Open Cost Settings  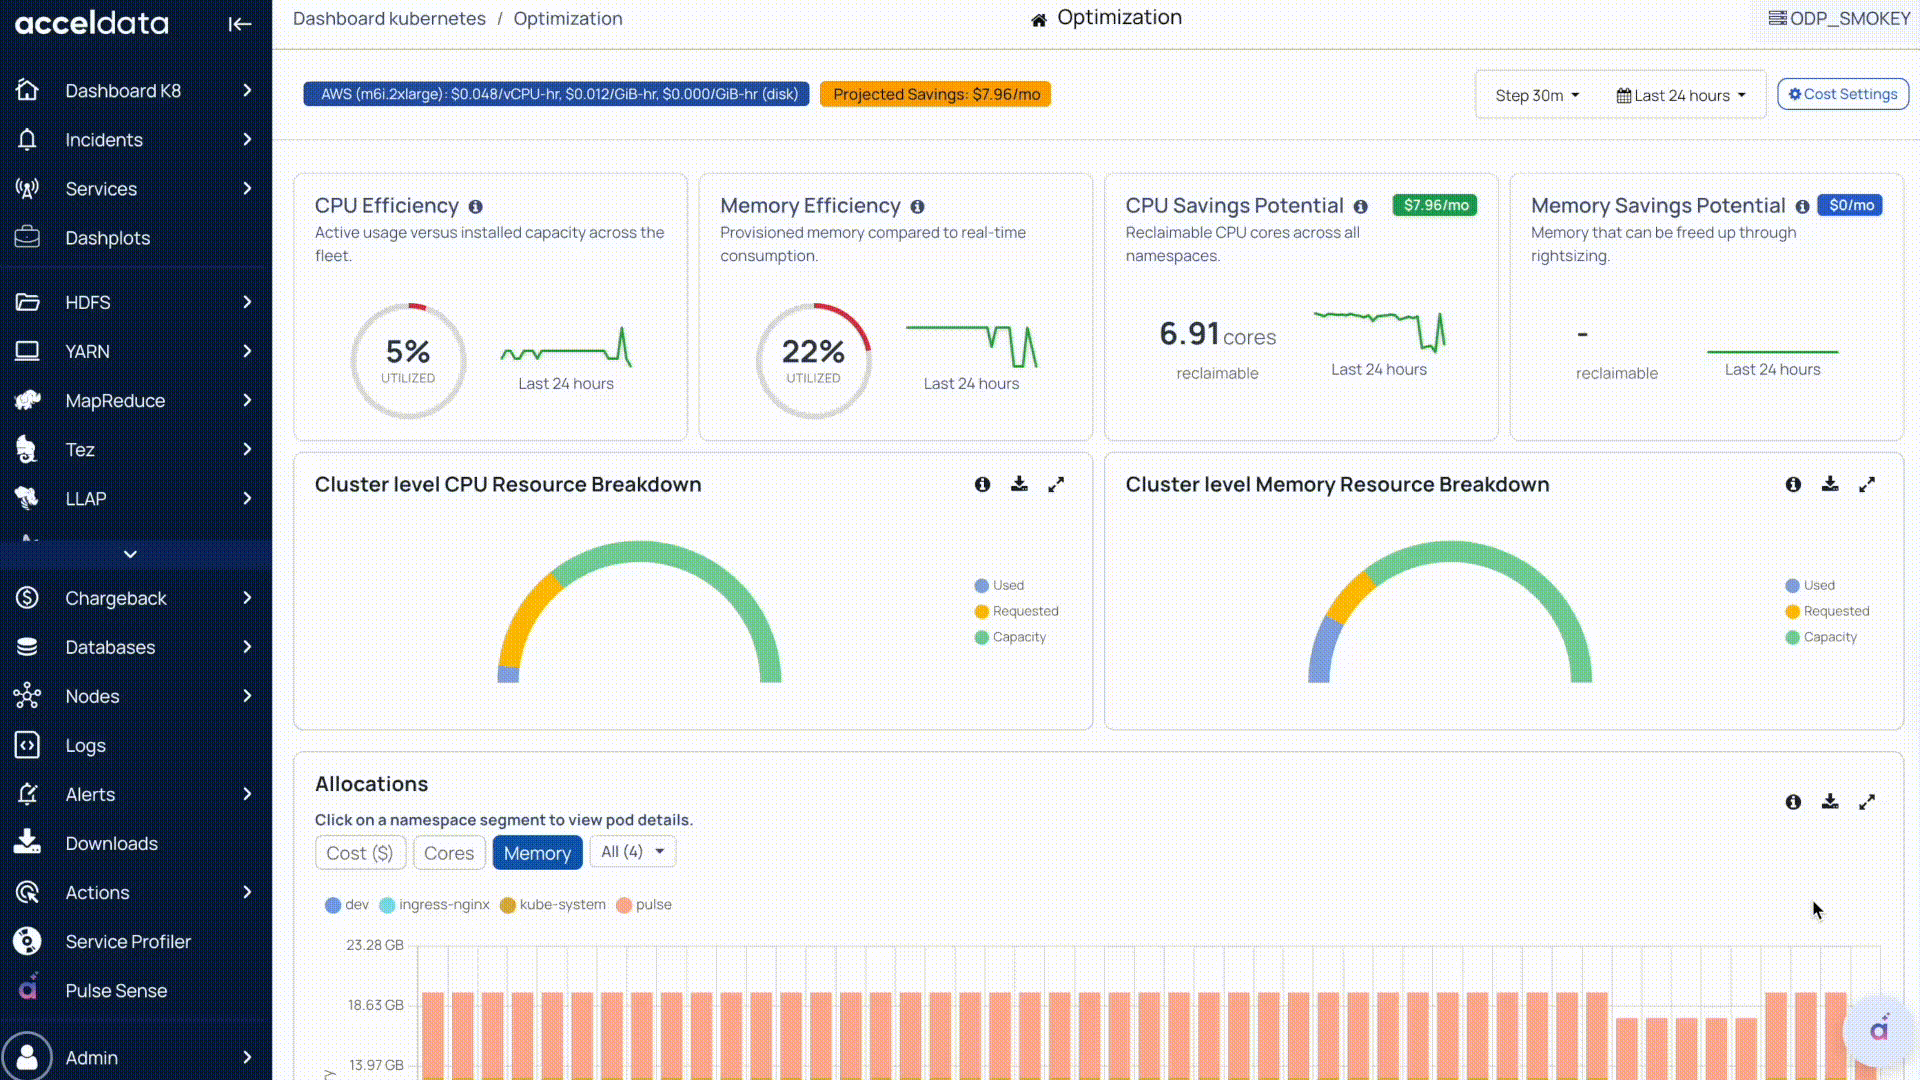click(x=1843, y=94)
